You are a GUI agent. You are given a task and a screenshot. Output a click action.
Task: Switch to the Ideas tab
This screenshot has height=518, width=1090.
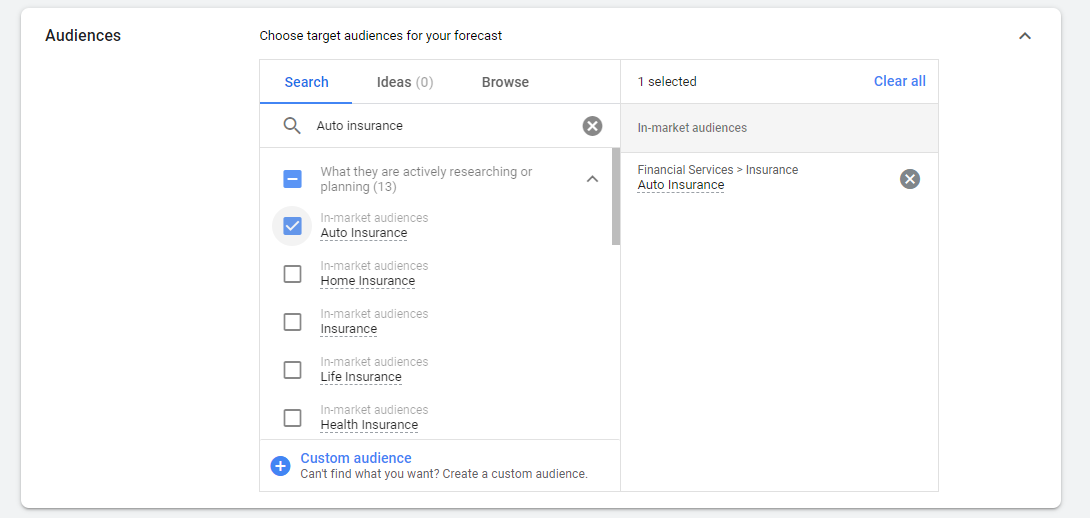(x=405, y=82)
